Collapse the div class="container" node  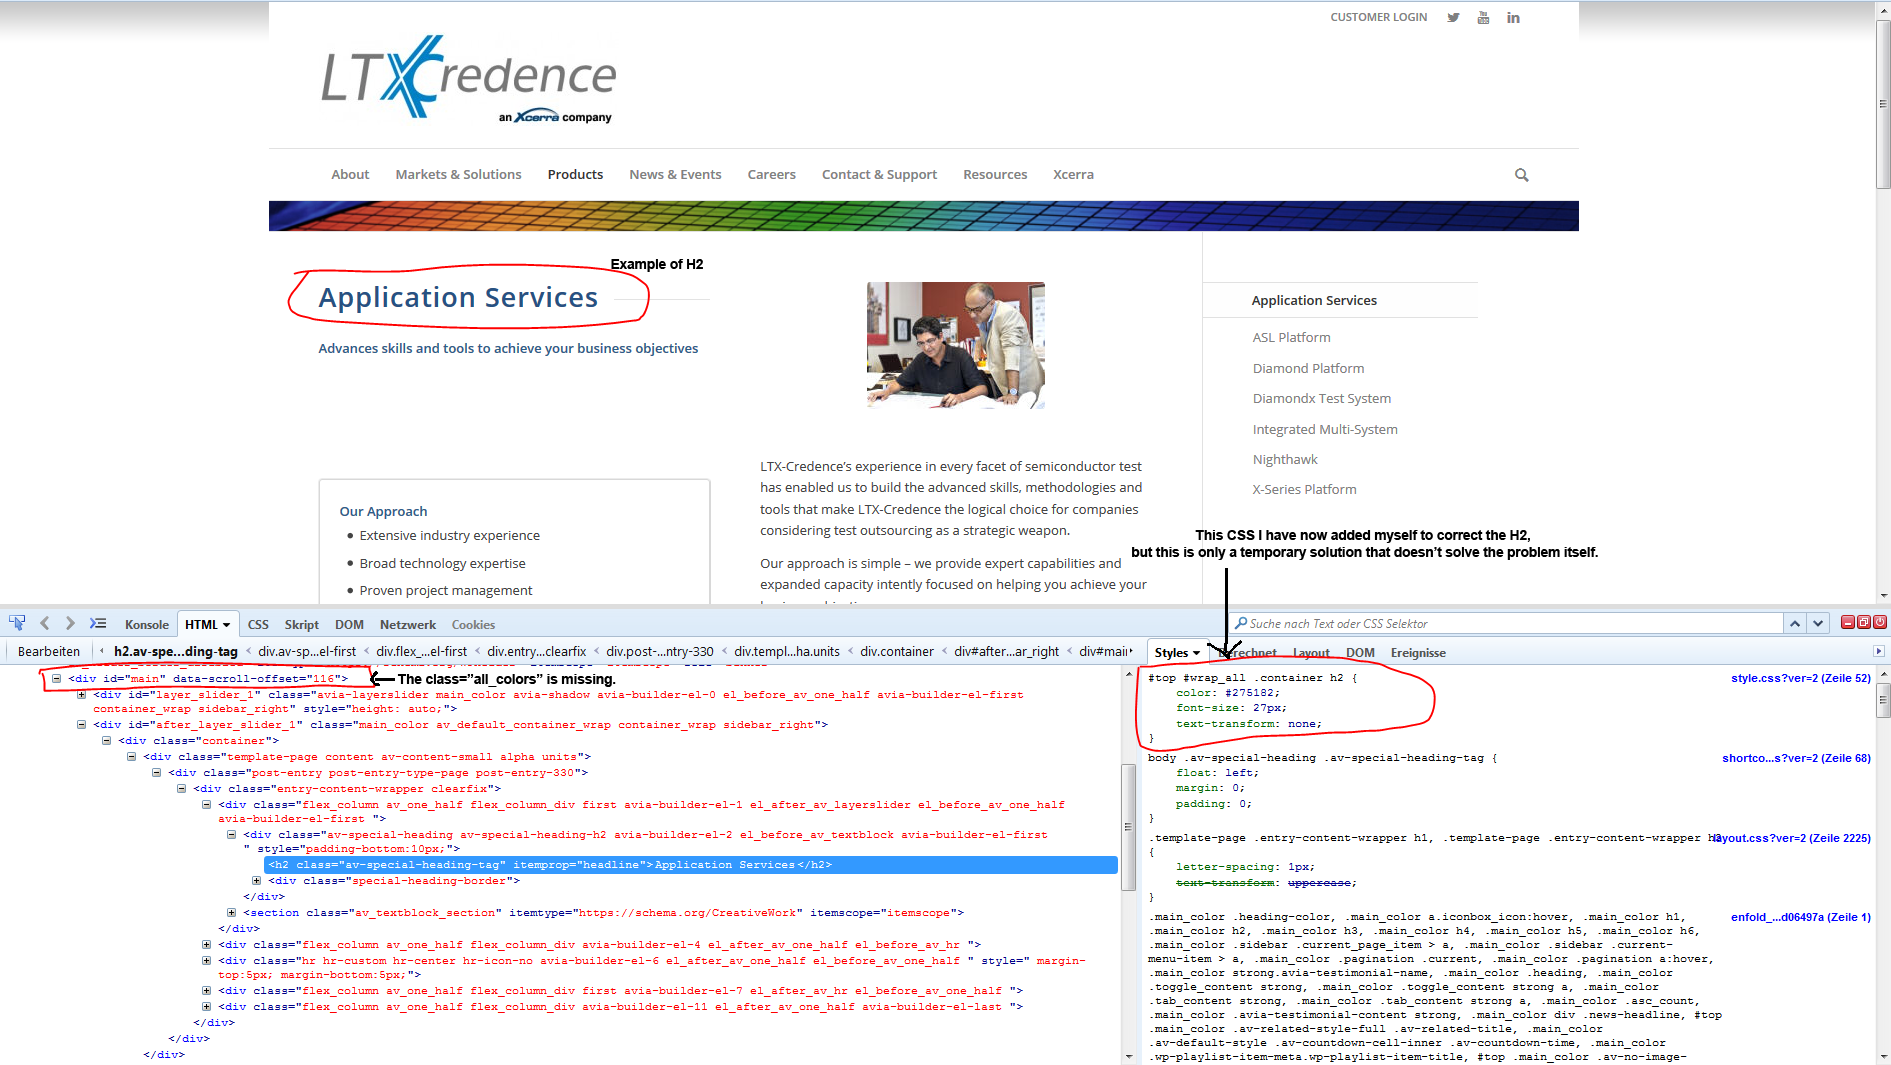pos(107,740)
